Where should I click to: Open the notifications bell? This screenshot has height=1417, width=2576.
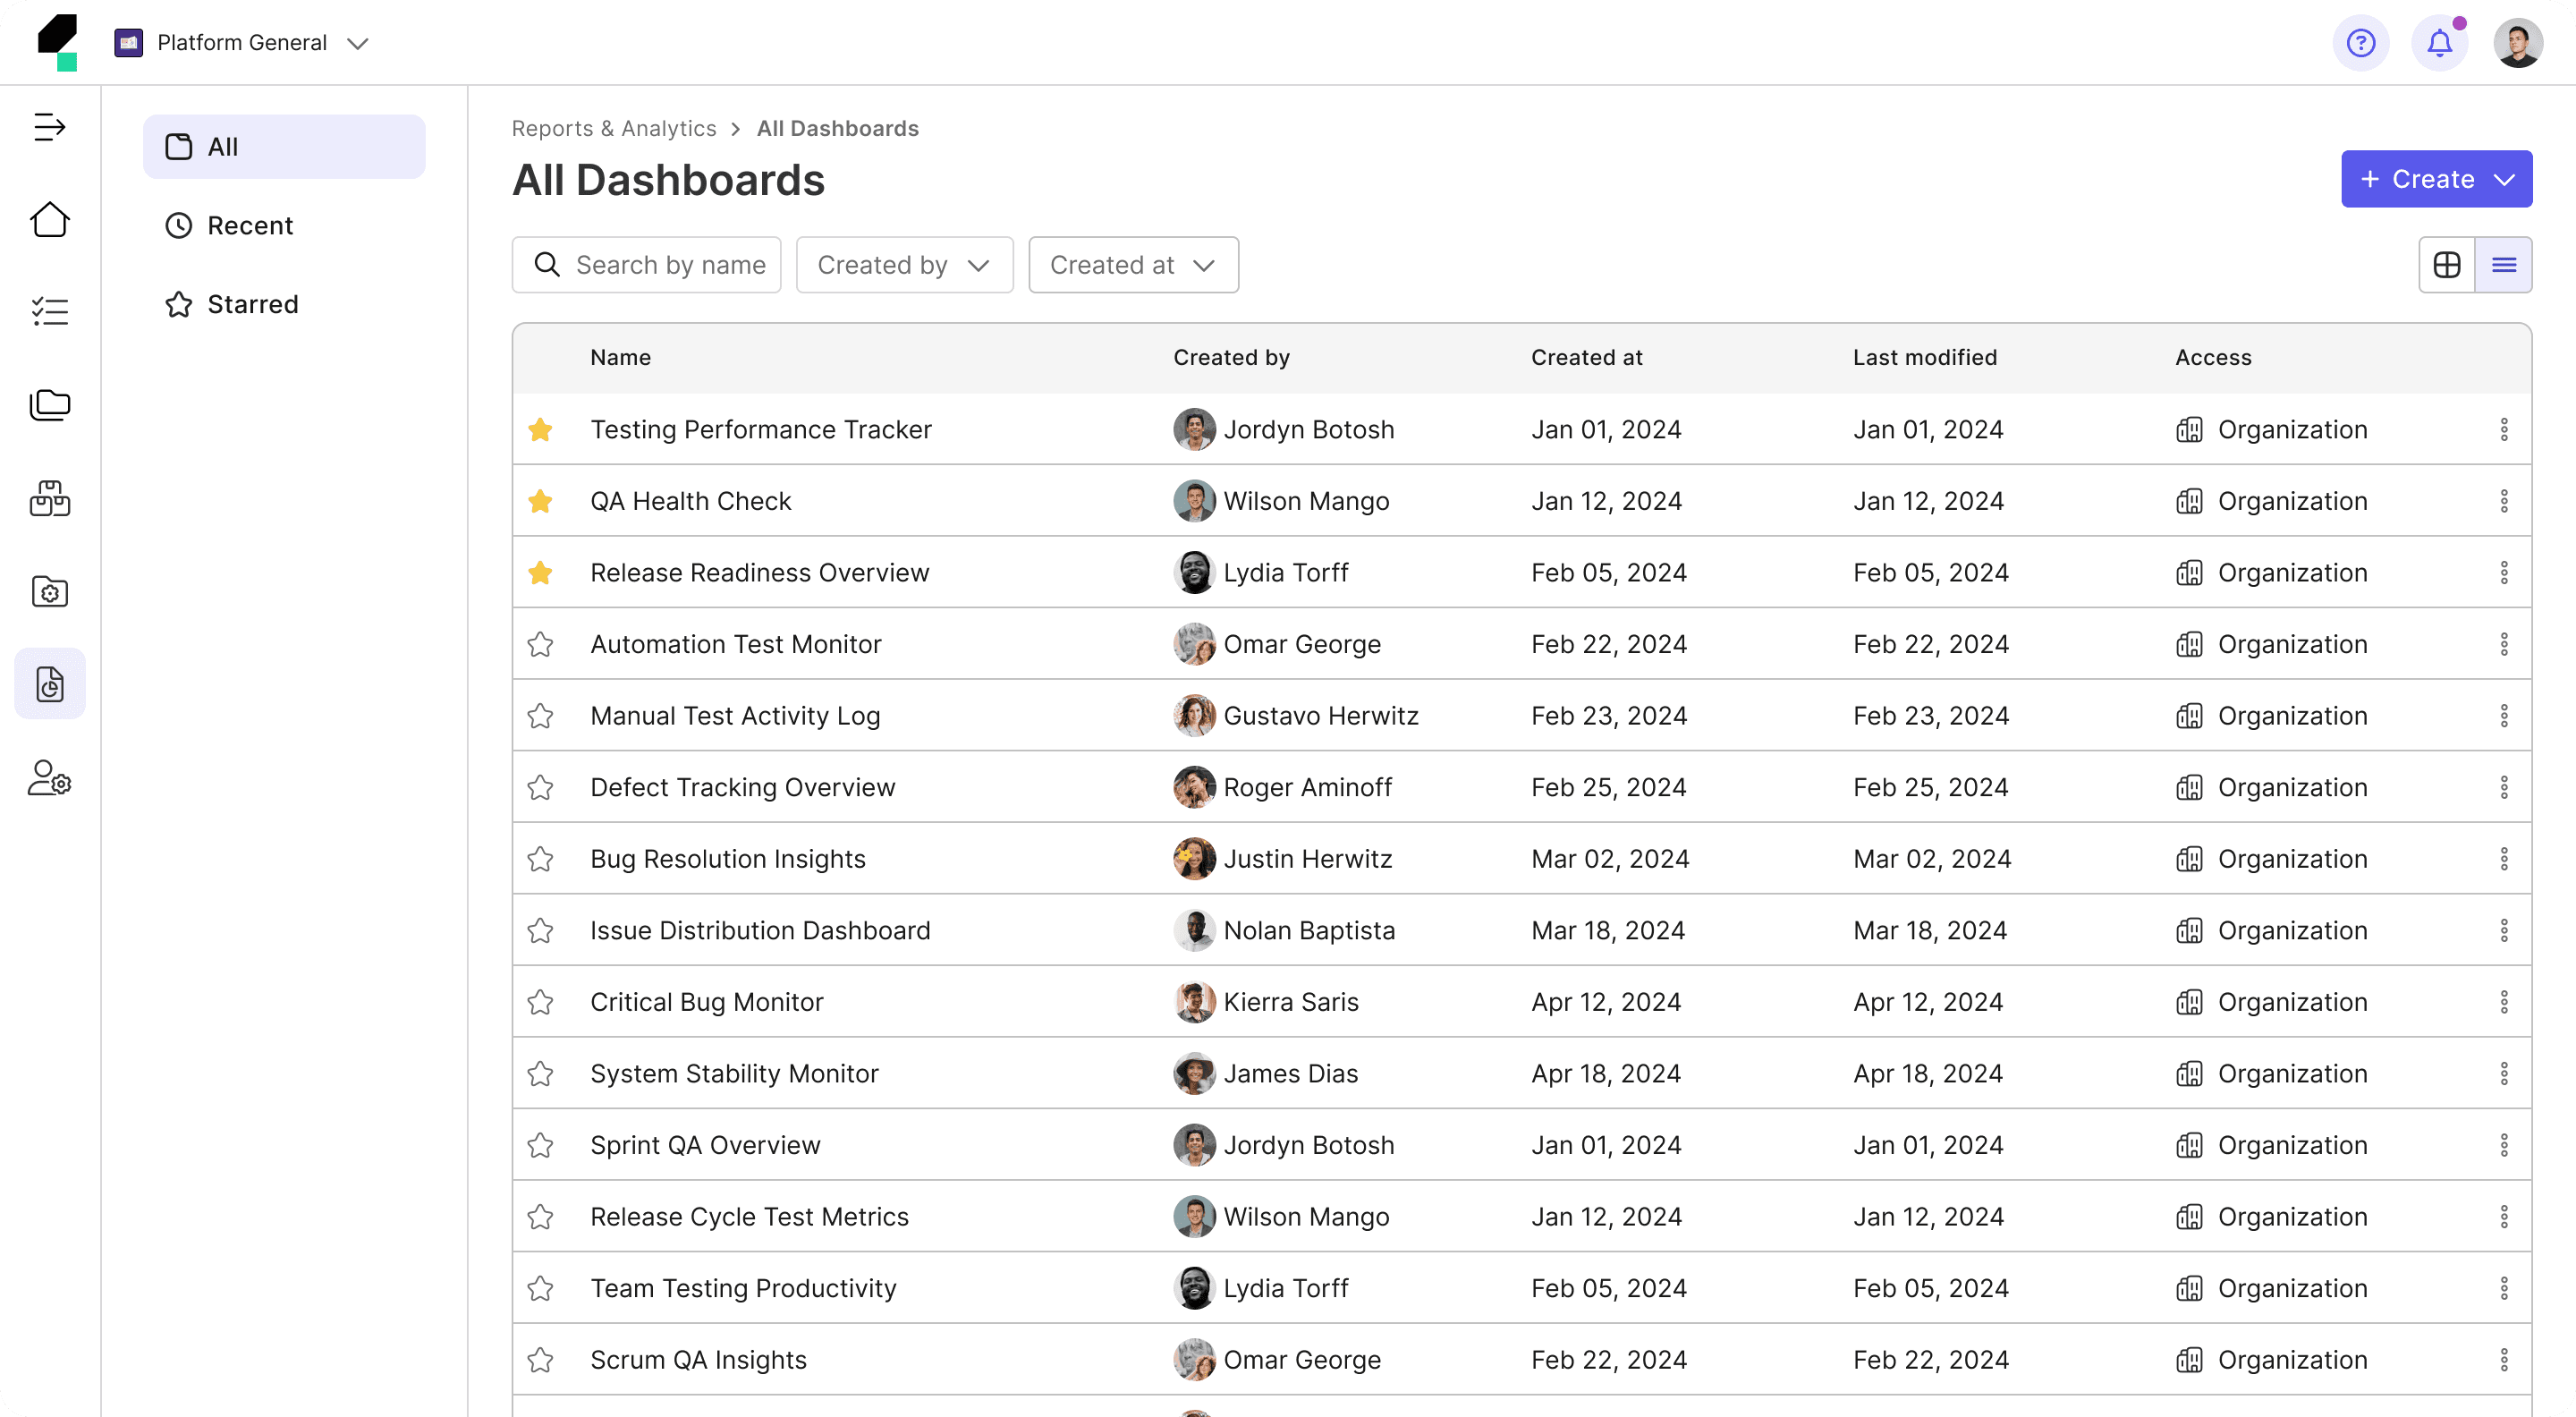pyautogui.click(x=2439, y=43)
